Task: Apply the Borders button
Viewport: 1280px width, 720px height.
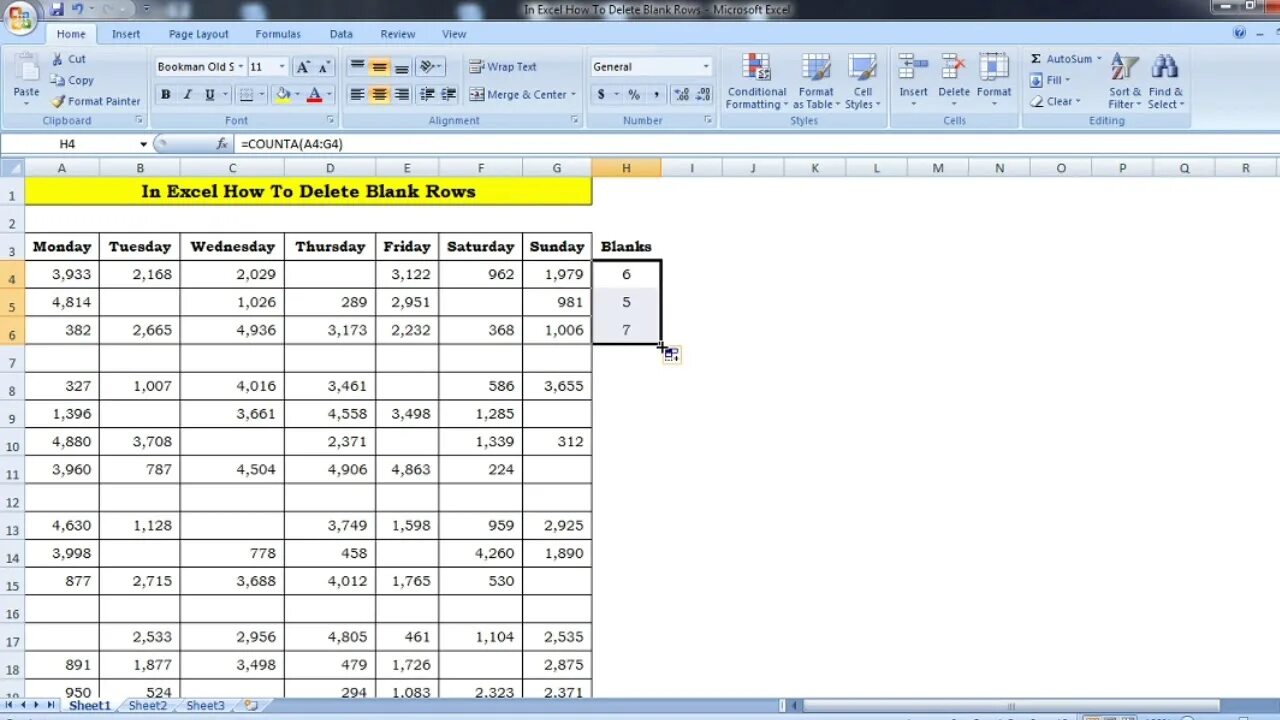Action: tap(248, 95)
